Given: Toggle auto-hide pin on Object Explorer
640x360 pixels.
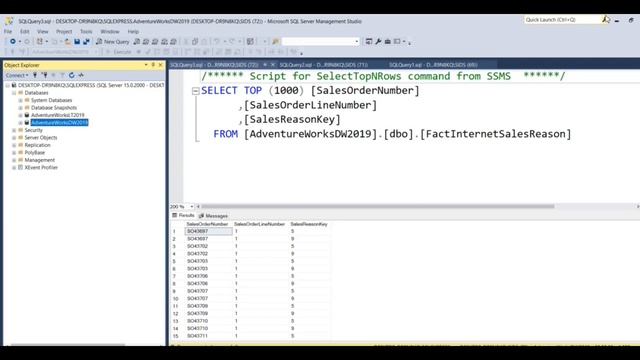Looking at the screenshot, I should point(153,65).
